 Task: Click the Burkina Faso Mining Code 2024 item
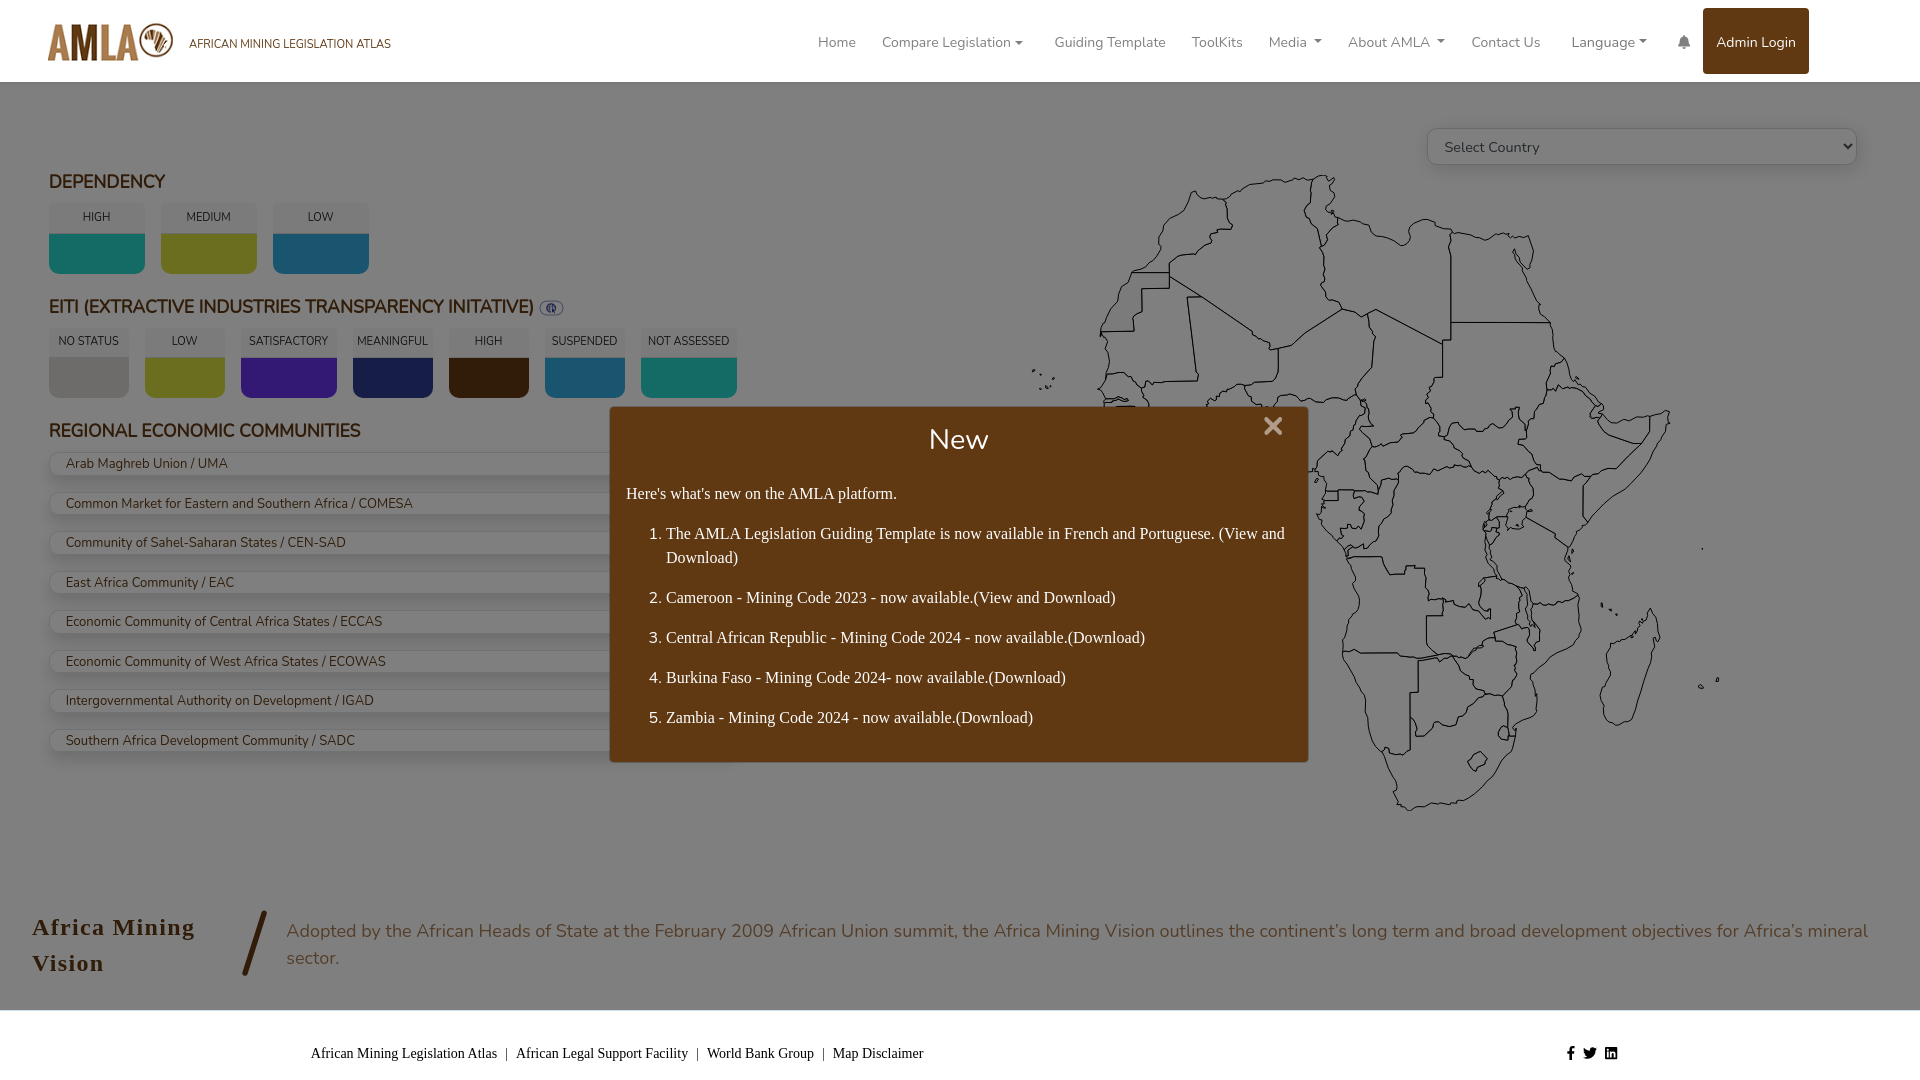pos(866,678)
